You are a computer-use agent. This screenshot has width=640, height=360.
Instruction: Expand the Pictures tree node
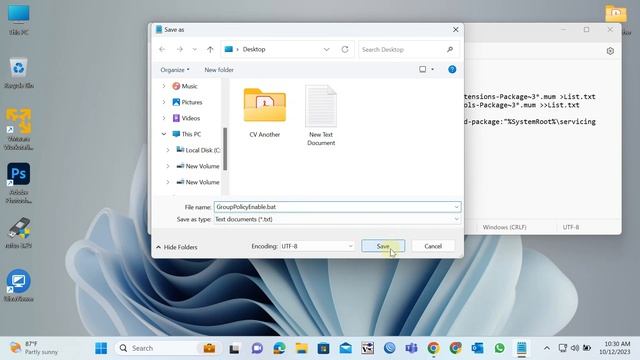(x=164, y=102)
